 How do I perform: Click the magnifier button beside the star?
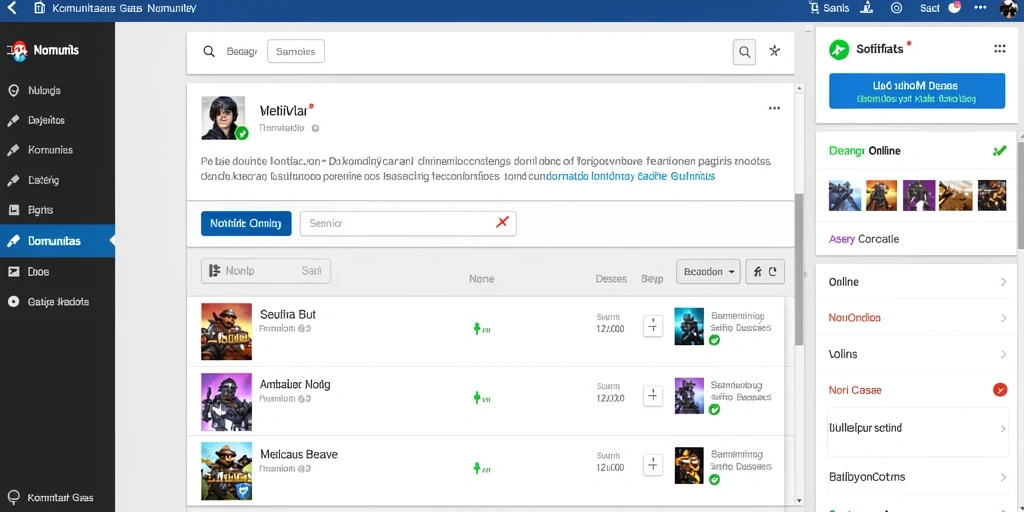tap(744, 52)
